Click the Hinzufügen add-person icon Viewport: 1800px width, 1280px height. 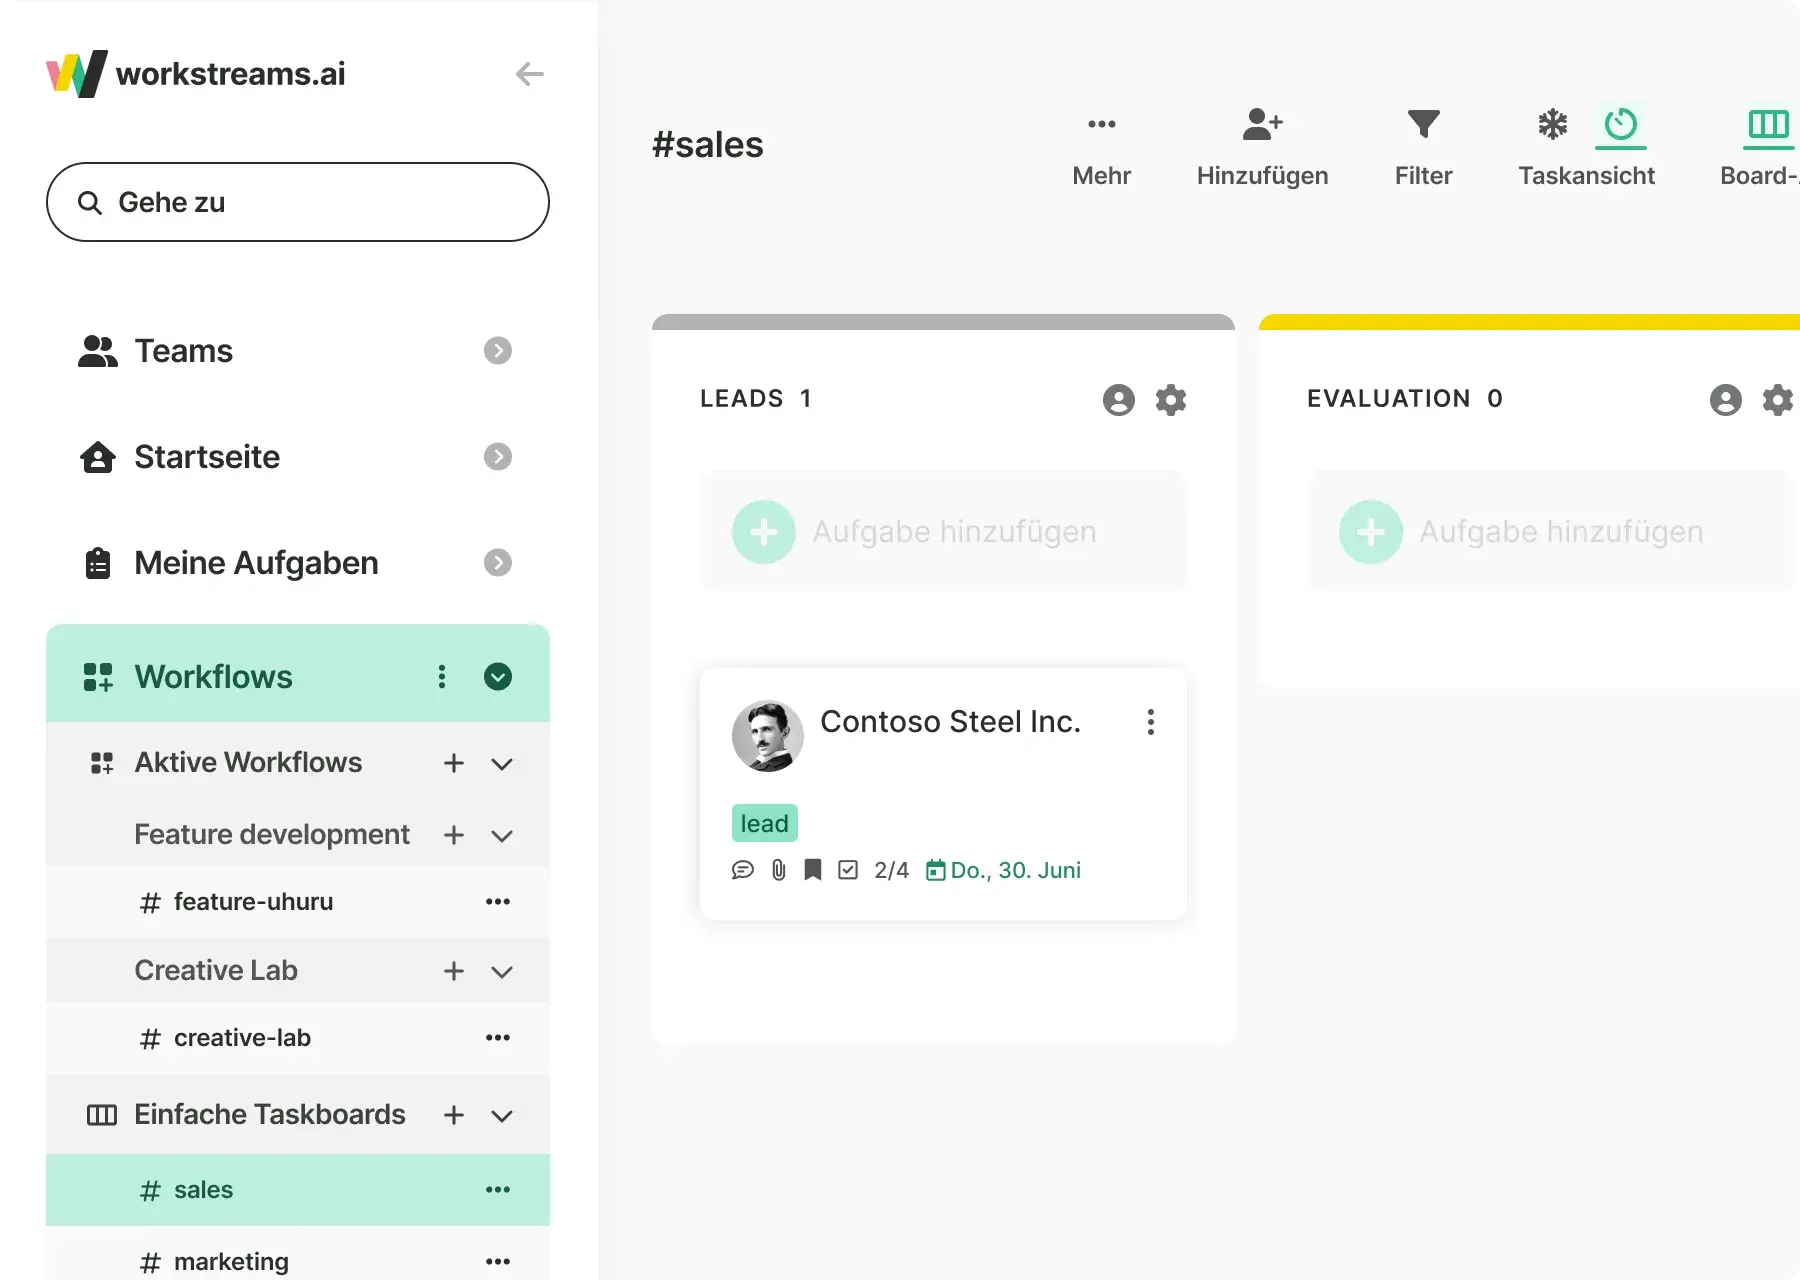[1262, 125]
